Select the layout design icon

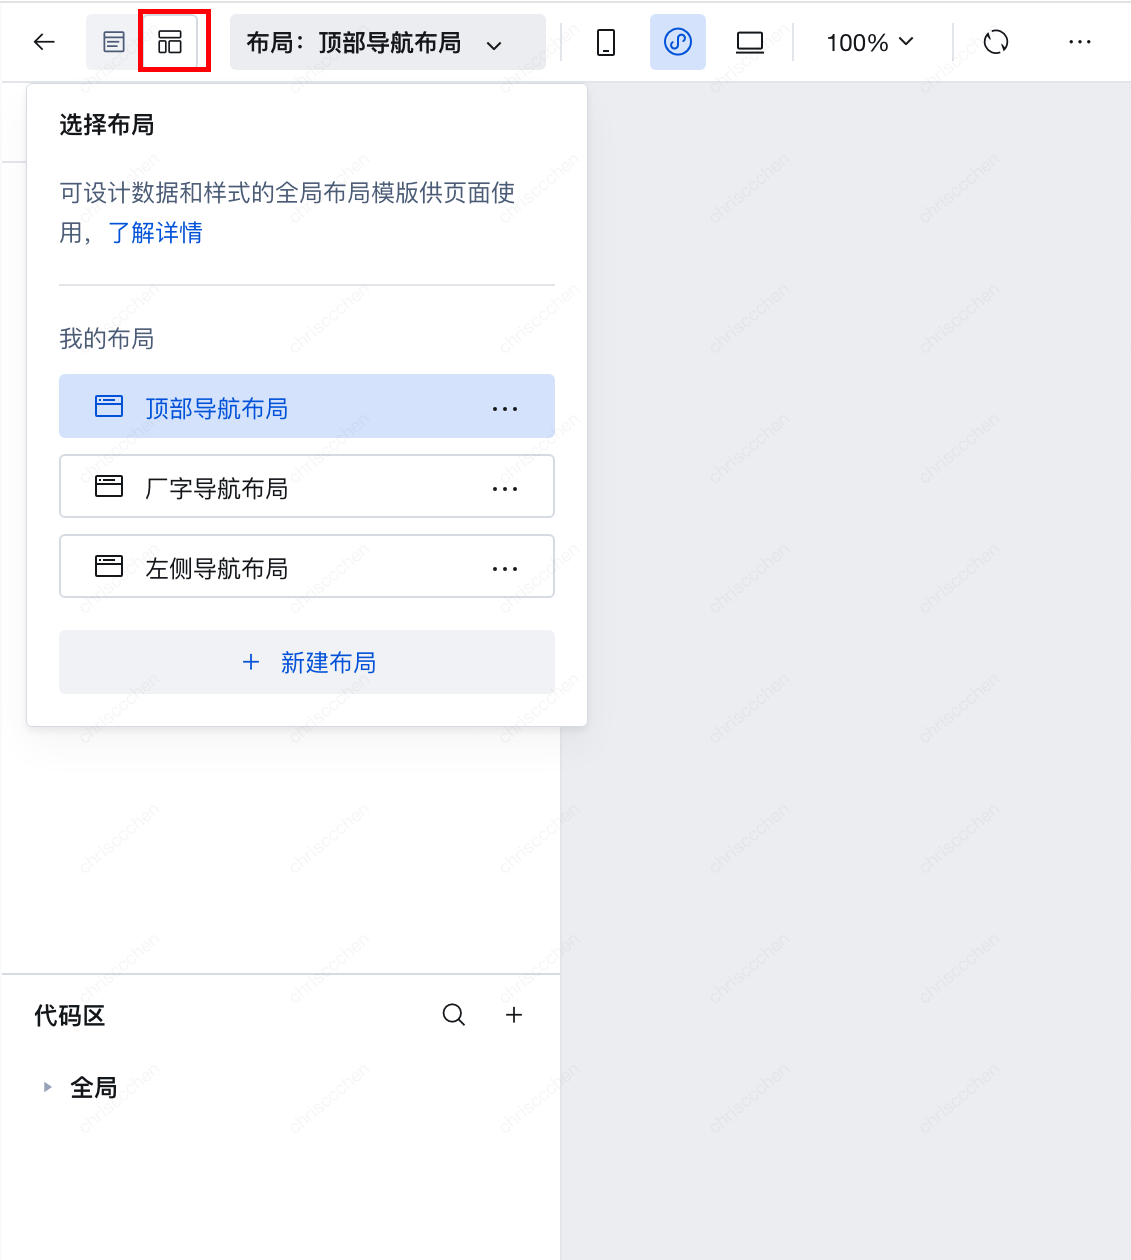coord(170,42)
